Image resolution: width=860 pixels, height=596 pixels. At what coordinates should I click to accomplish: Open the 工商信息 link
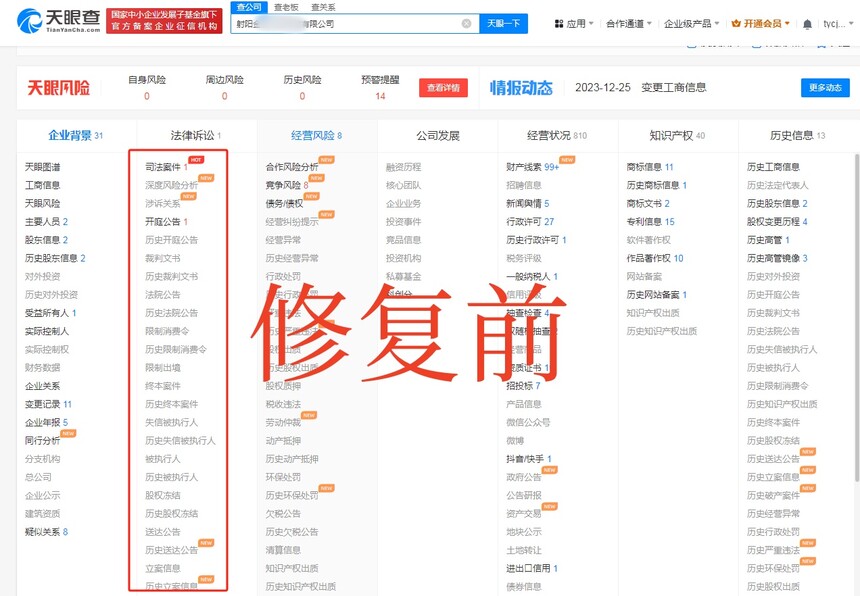click(43, 185)
